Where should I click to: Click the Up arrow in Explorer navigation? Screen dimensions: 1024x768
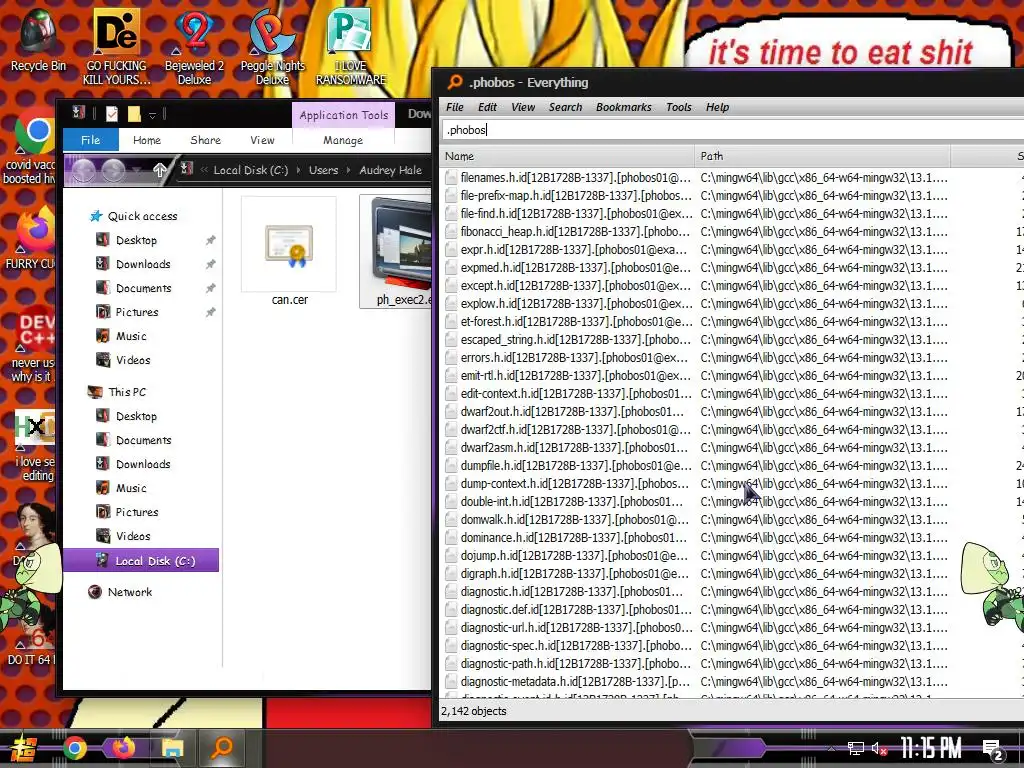[x=159, y=170]
